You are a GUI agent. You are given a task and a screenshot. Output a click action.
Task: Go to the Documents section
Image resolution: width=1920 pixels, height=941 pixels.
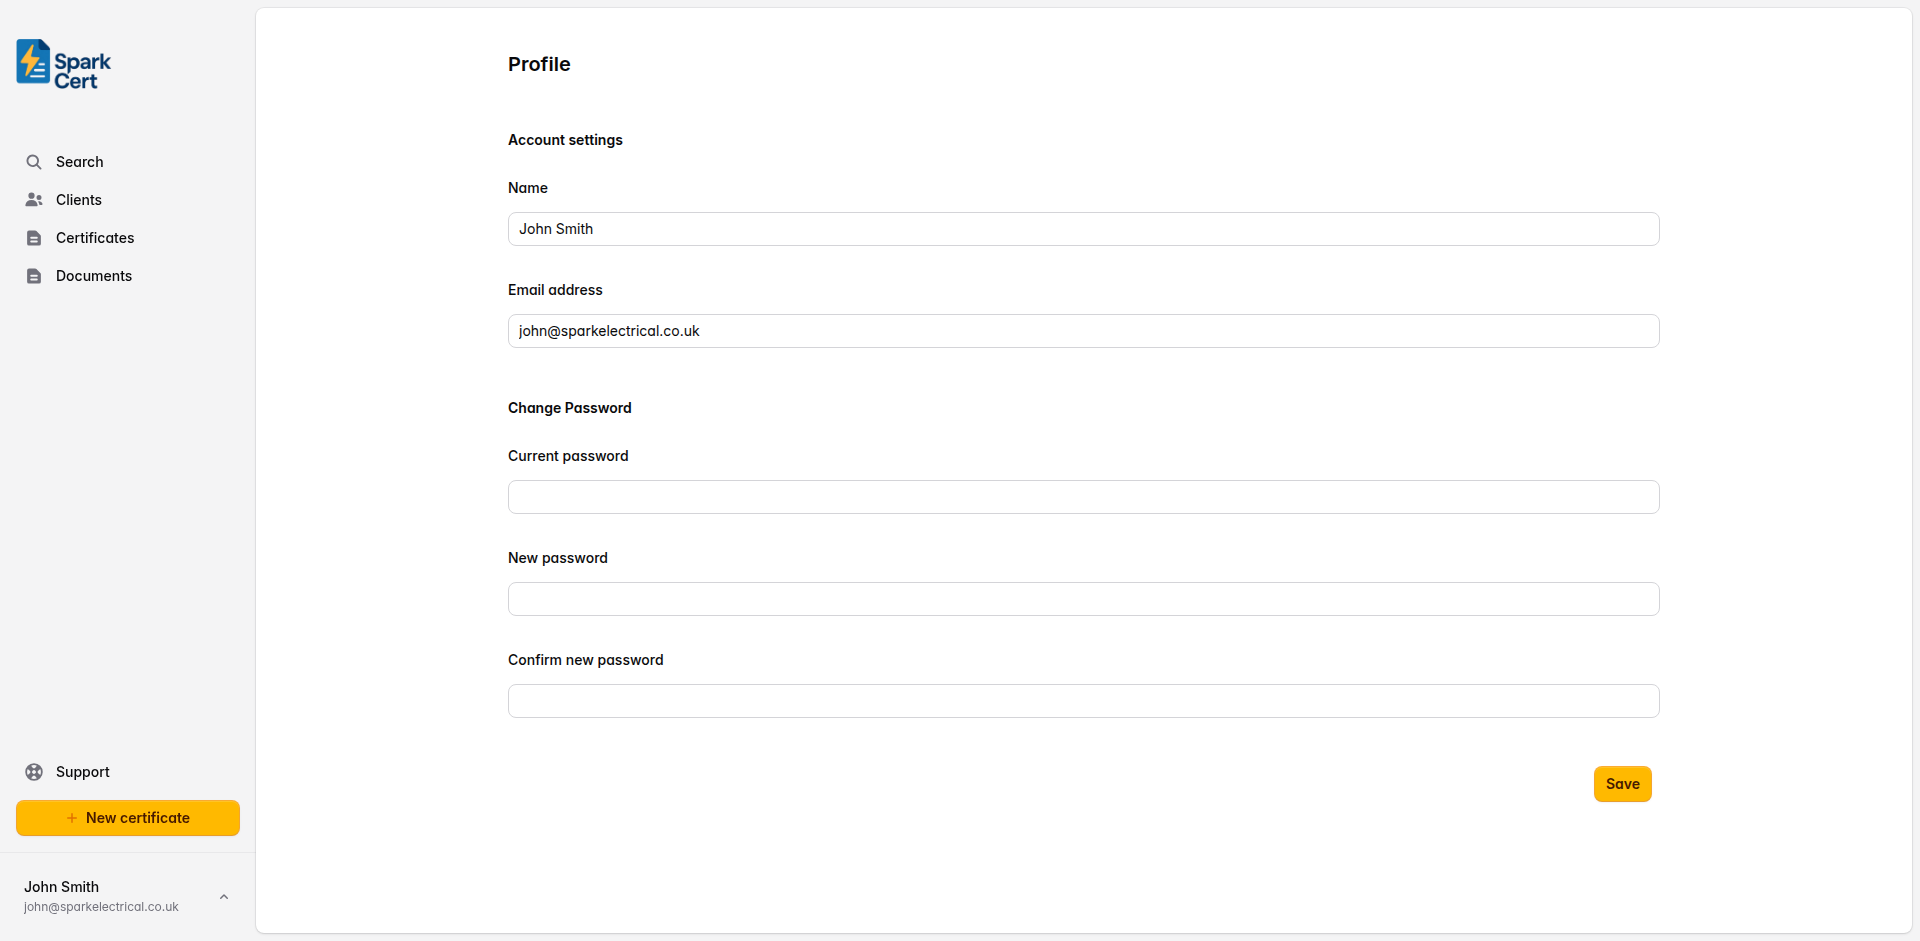(94, 275)
